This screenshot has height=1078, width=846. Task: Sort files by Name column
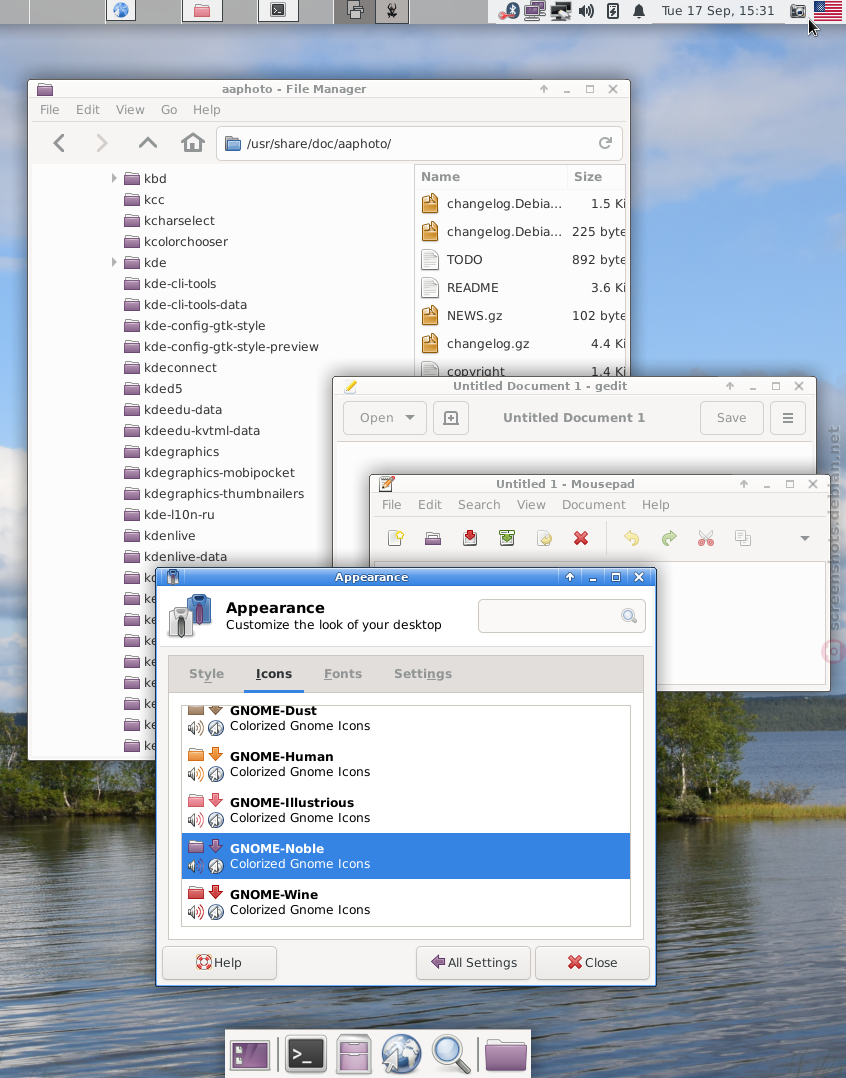click(x=491, y=177)
